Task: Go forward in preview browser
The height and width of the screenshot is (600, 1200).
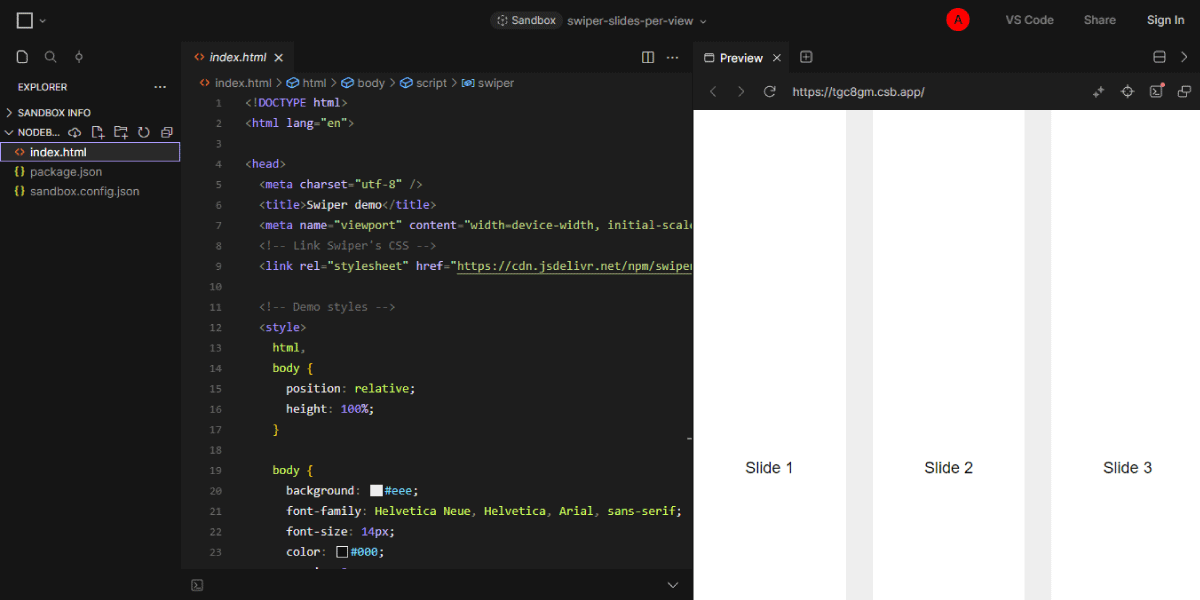Action: [741, 92]
